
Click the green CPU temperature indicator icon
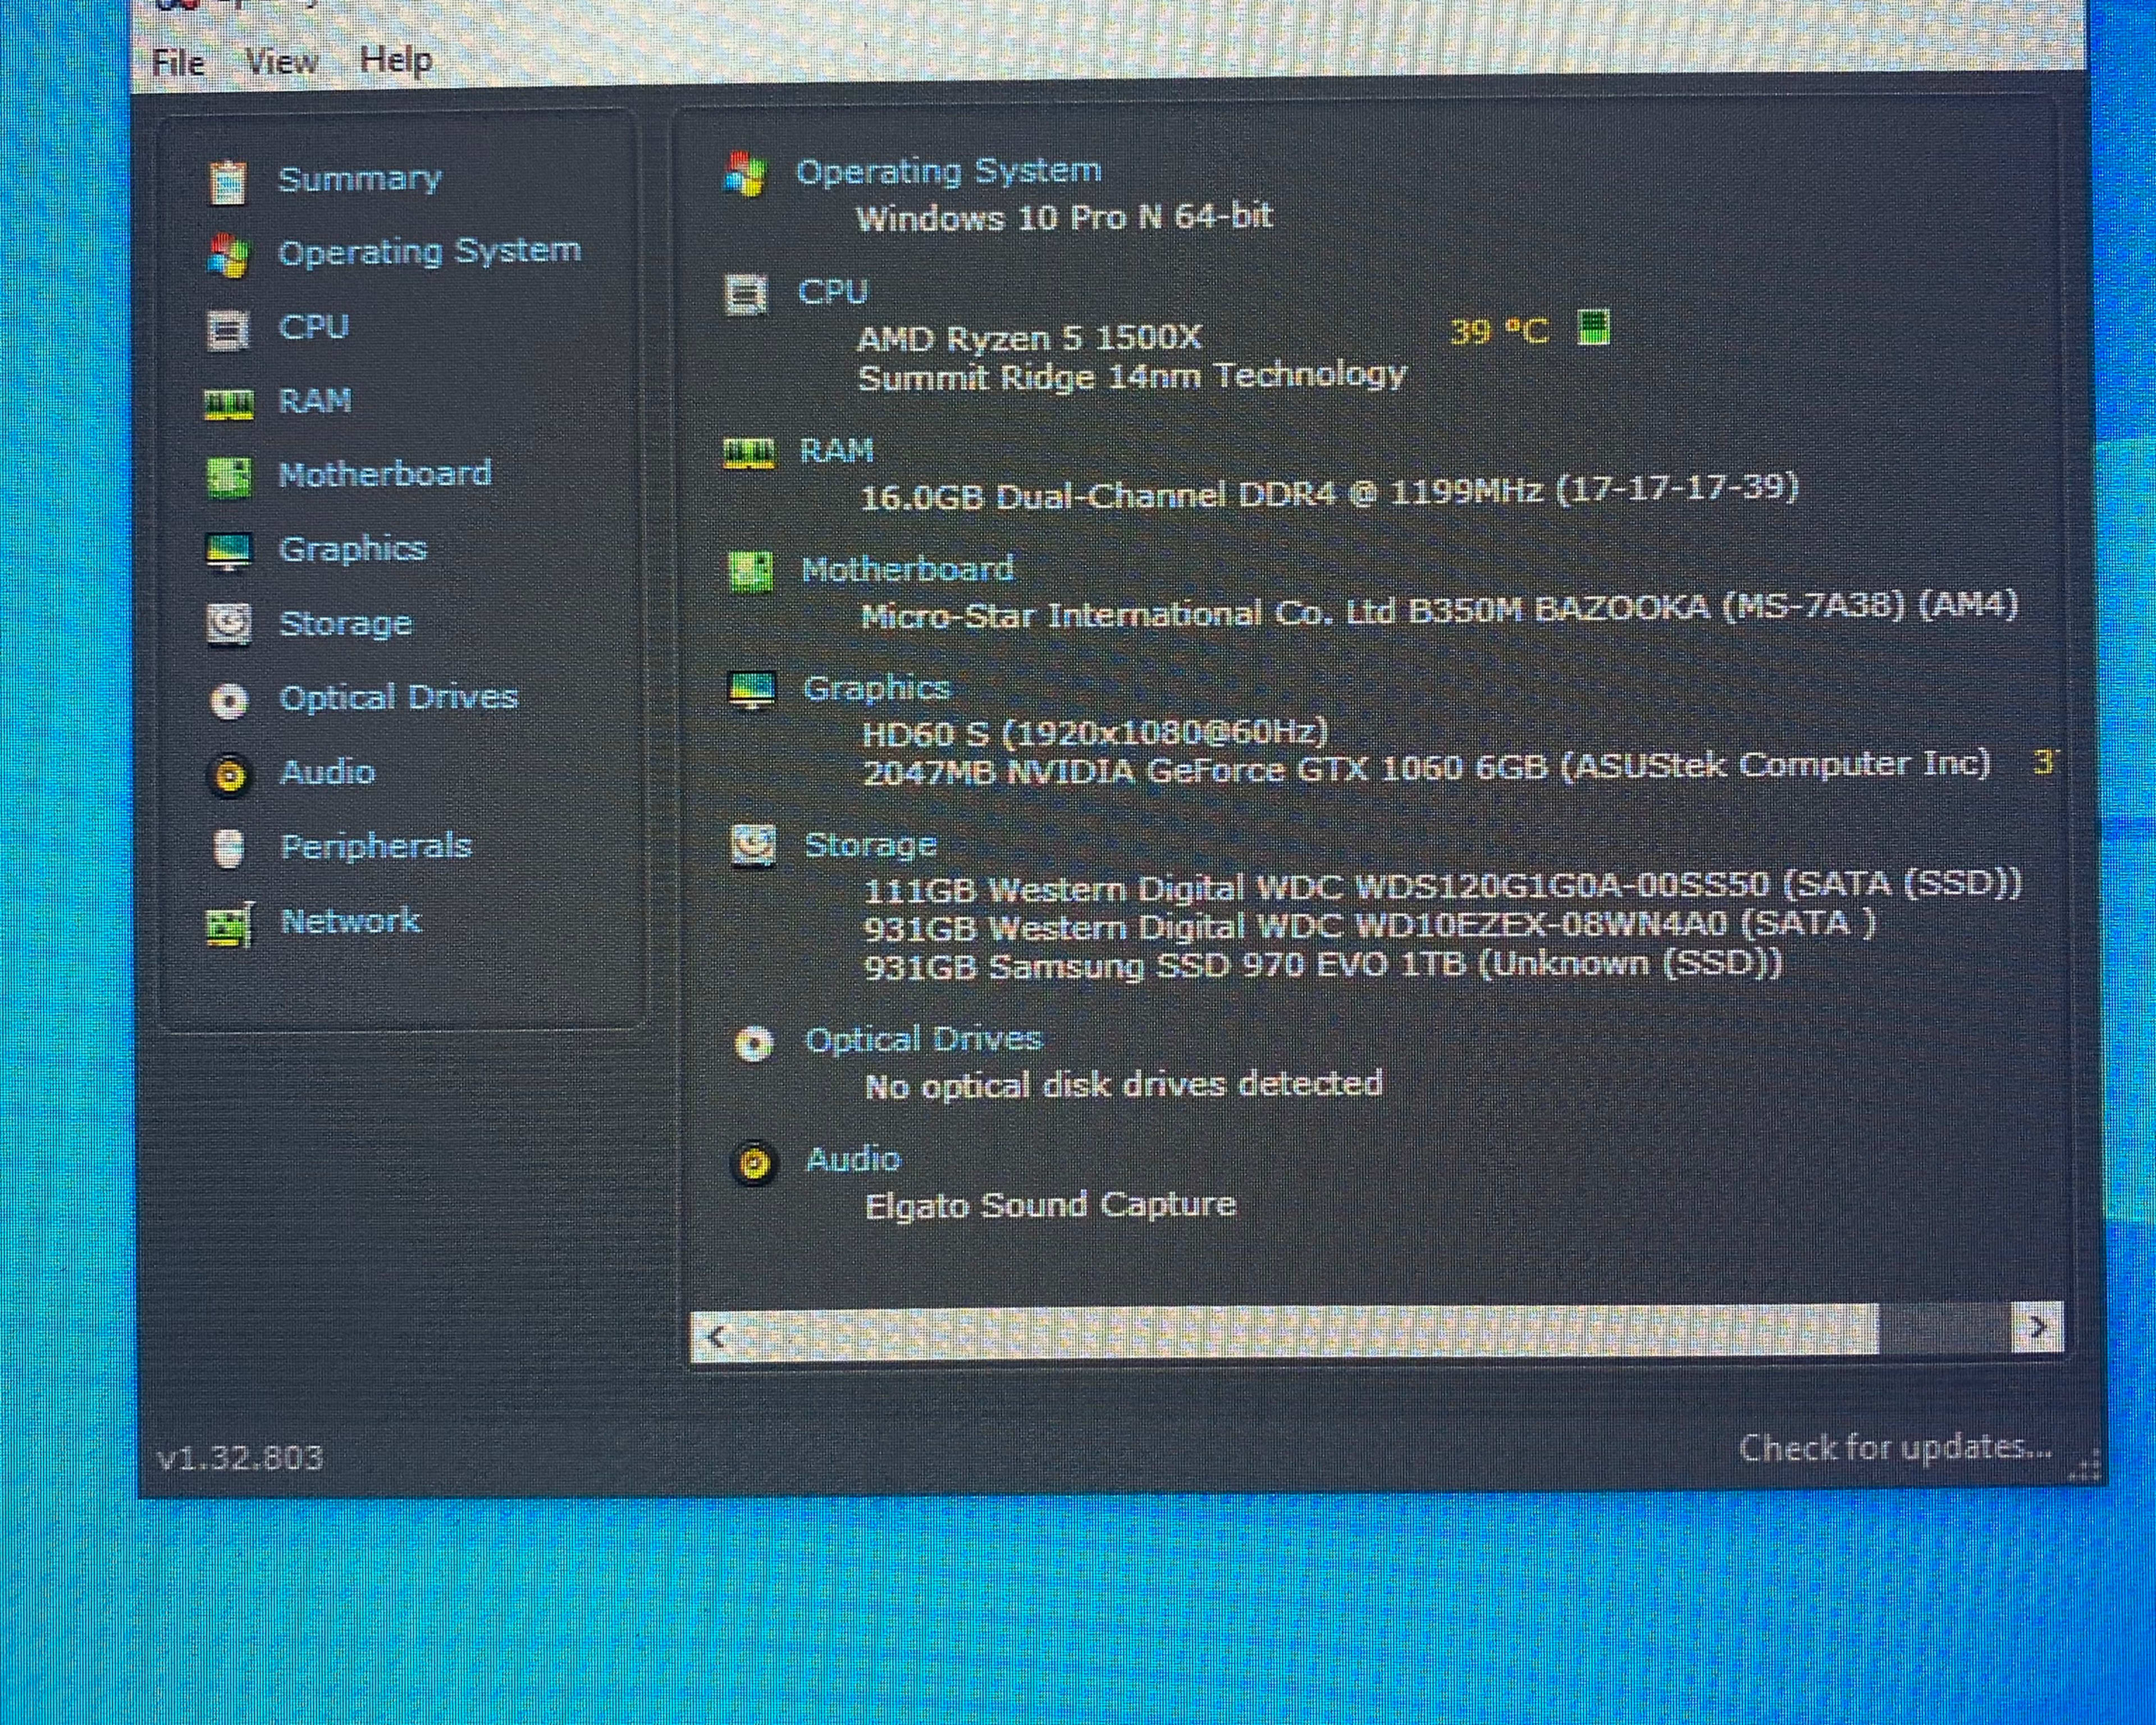pyautogui.click(x=1593, y=327)
